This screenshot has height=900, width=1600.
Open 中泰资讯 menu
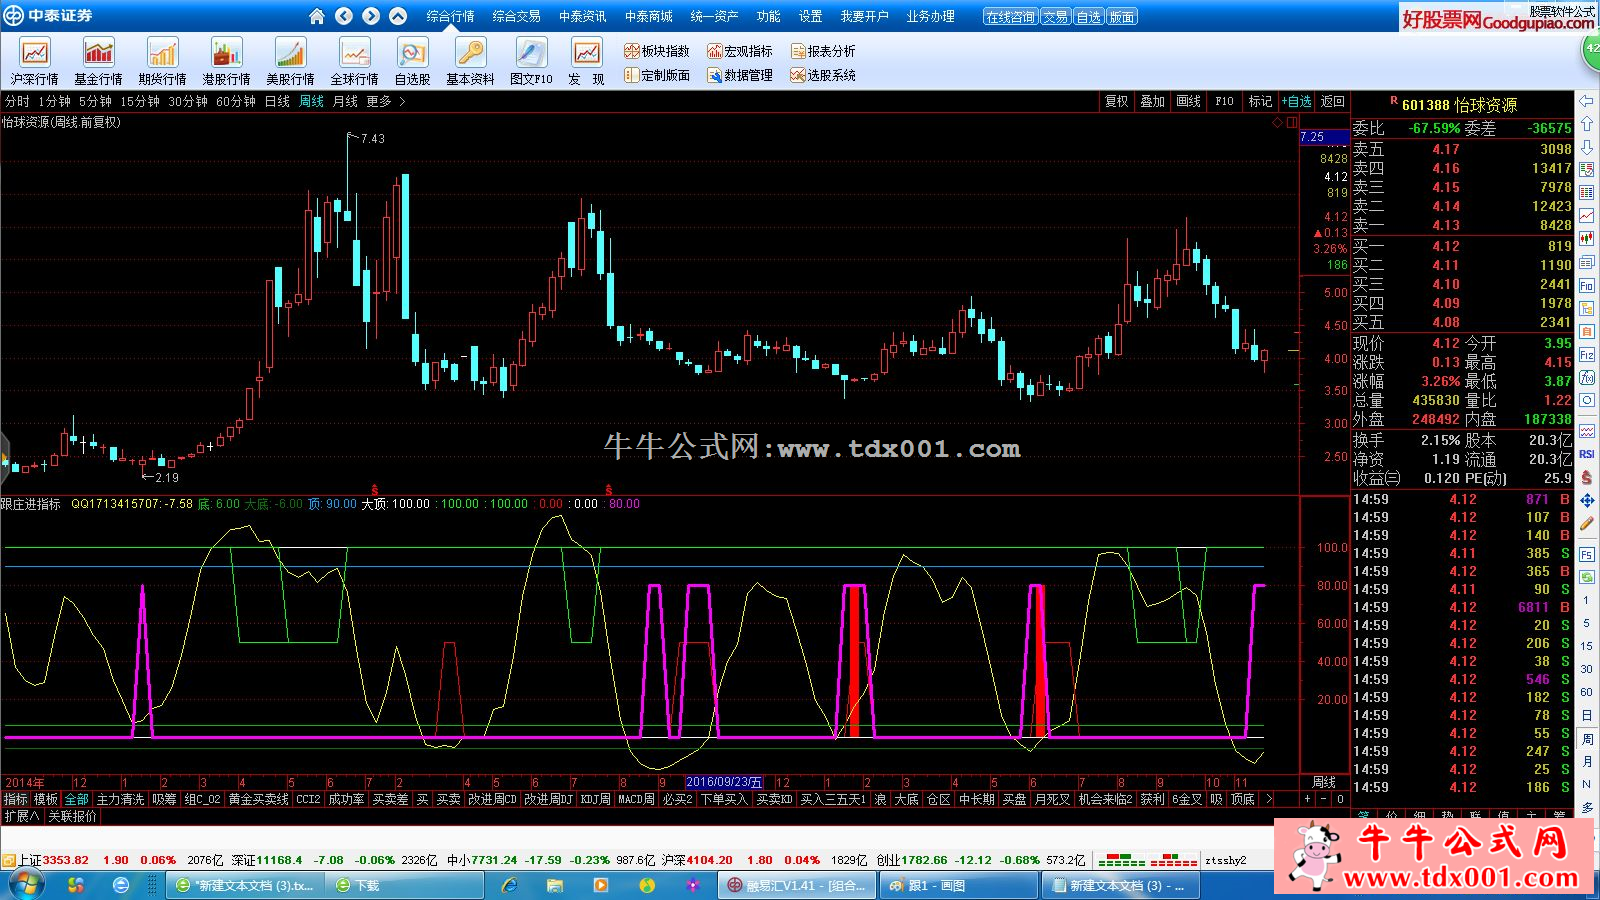[x=582, y=16]
